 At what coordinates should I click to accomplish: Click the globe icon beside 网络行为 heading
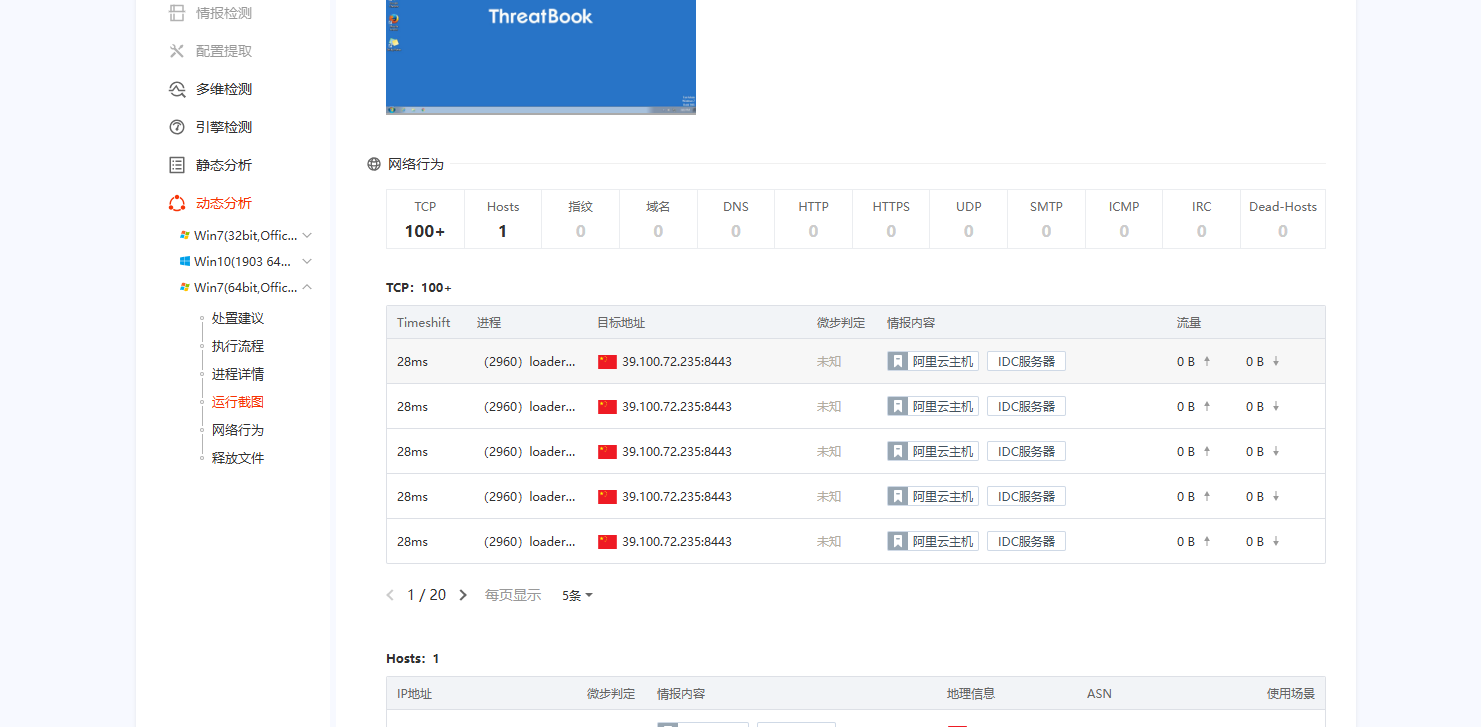[x=374, y=164]
